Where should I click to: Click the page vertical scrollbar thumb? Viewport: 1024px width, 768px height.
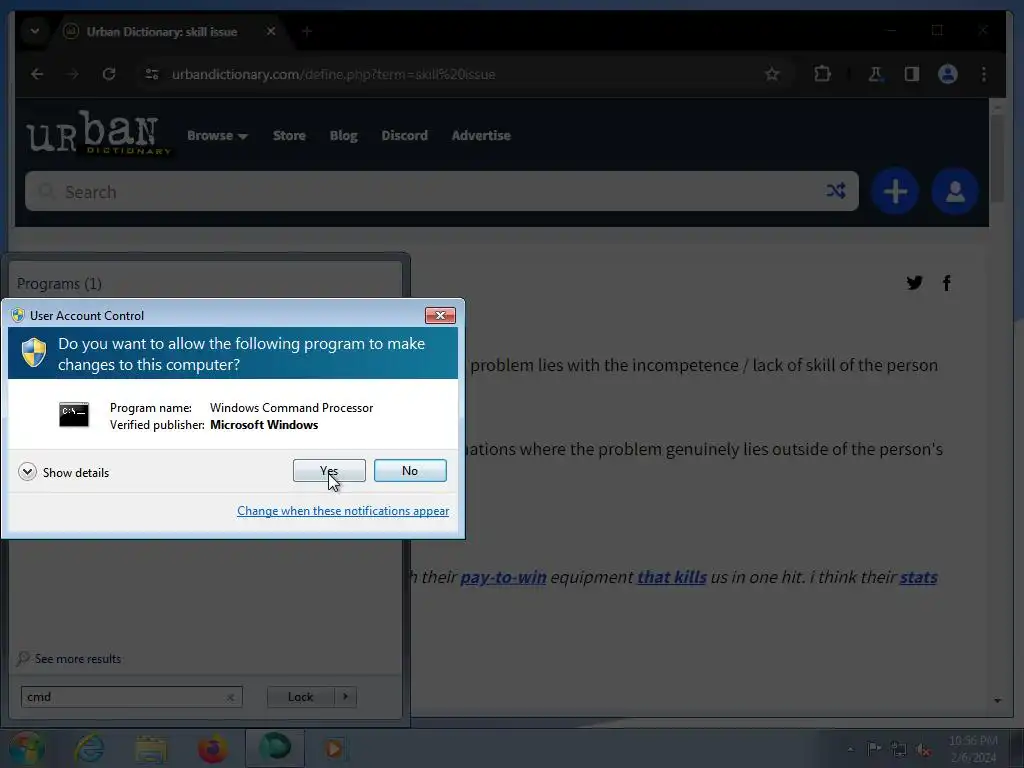(x=997, y=160)
